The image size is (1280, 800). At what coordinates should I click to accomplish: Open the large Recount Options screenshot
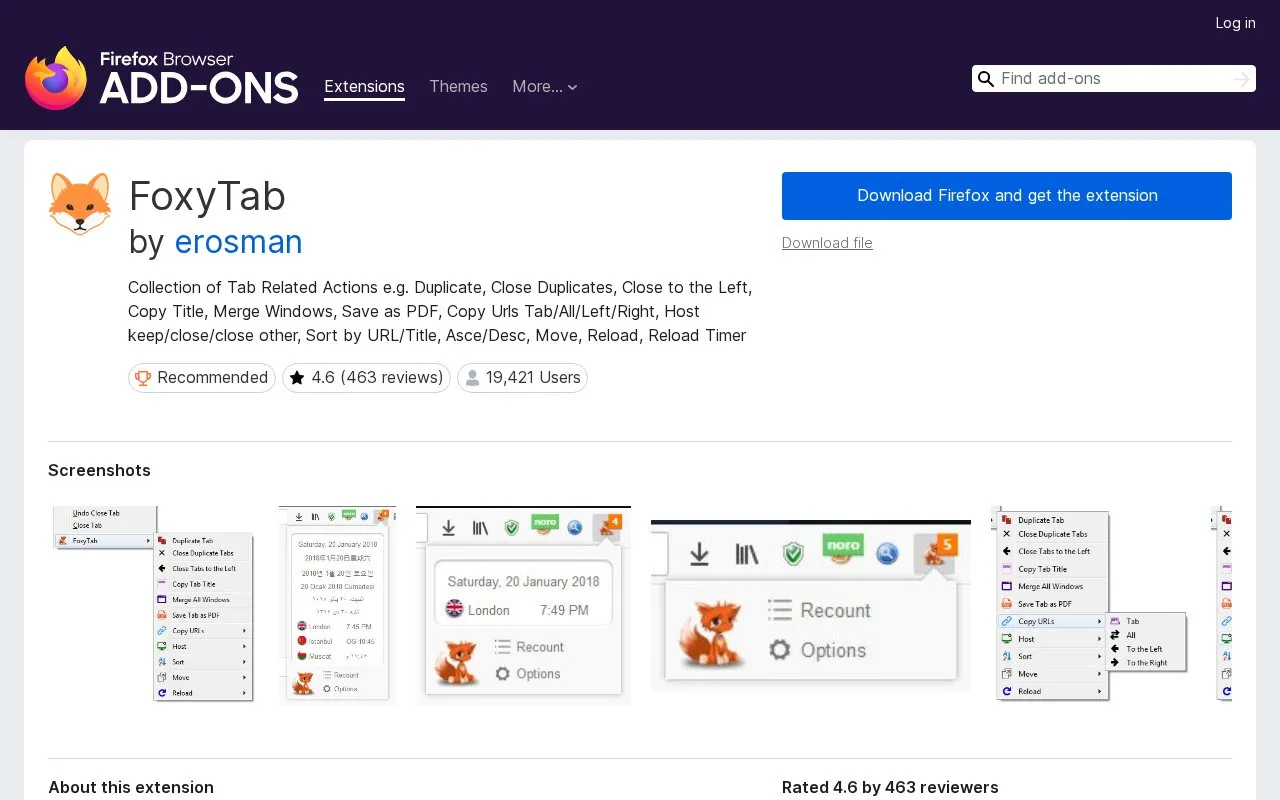(x=811, y=606)
